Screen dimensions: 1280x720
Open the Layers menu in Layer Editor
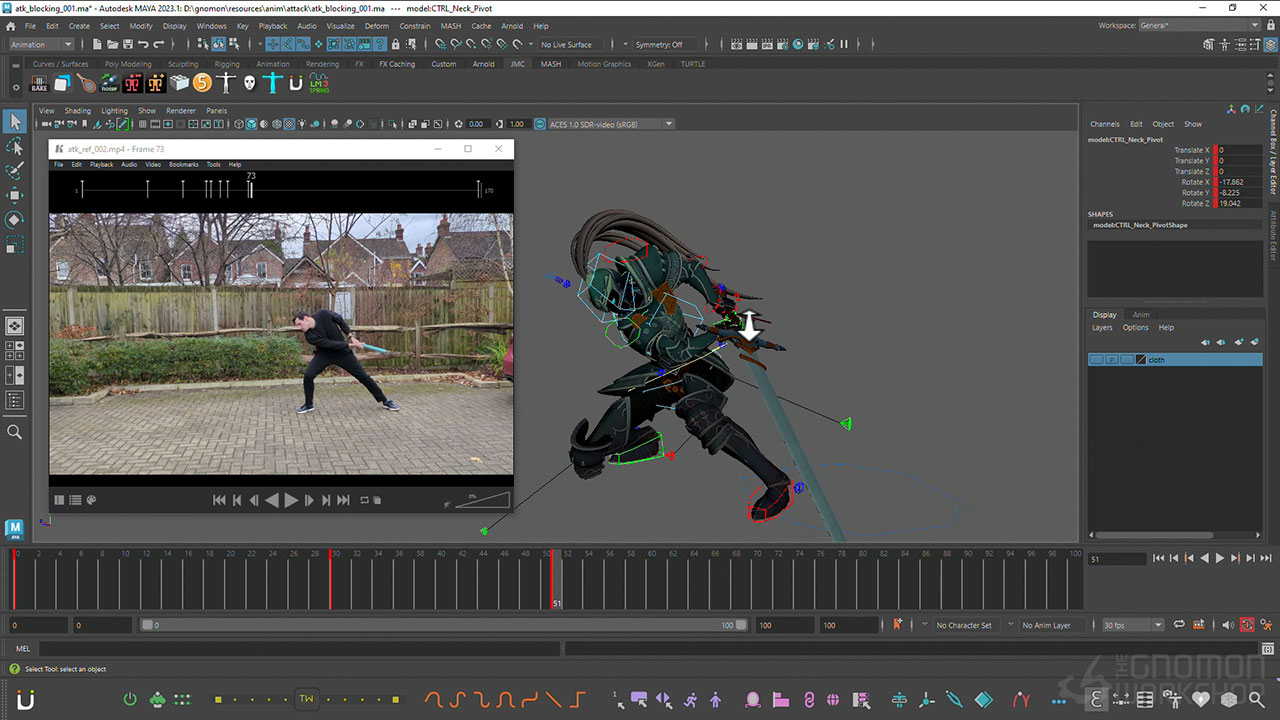(1102, 328)
